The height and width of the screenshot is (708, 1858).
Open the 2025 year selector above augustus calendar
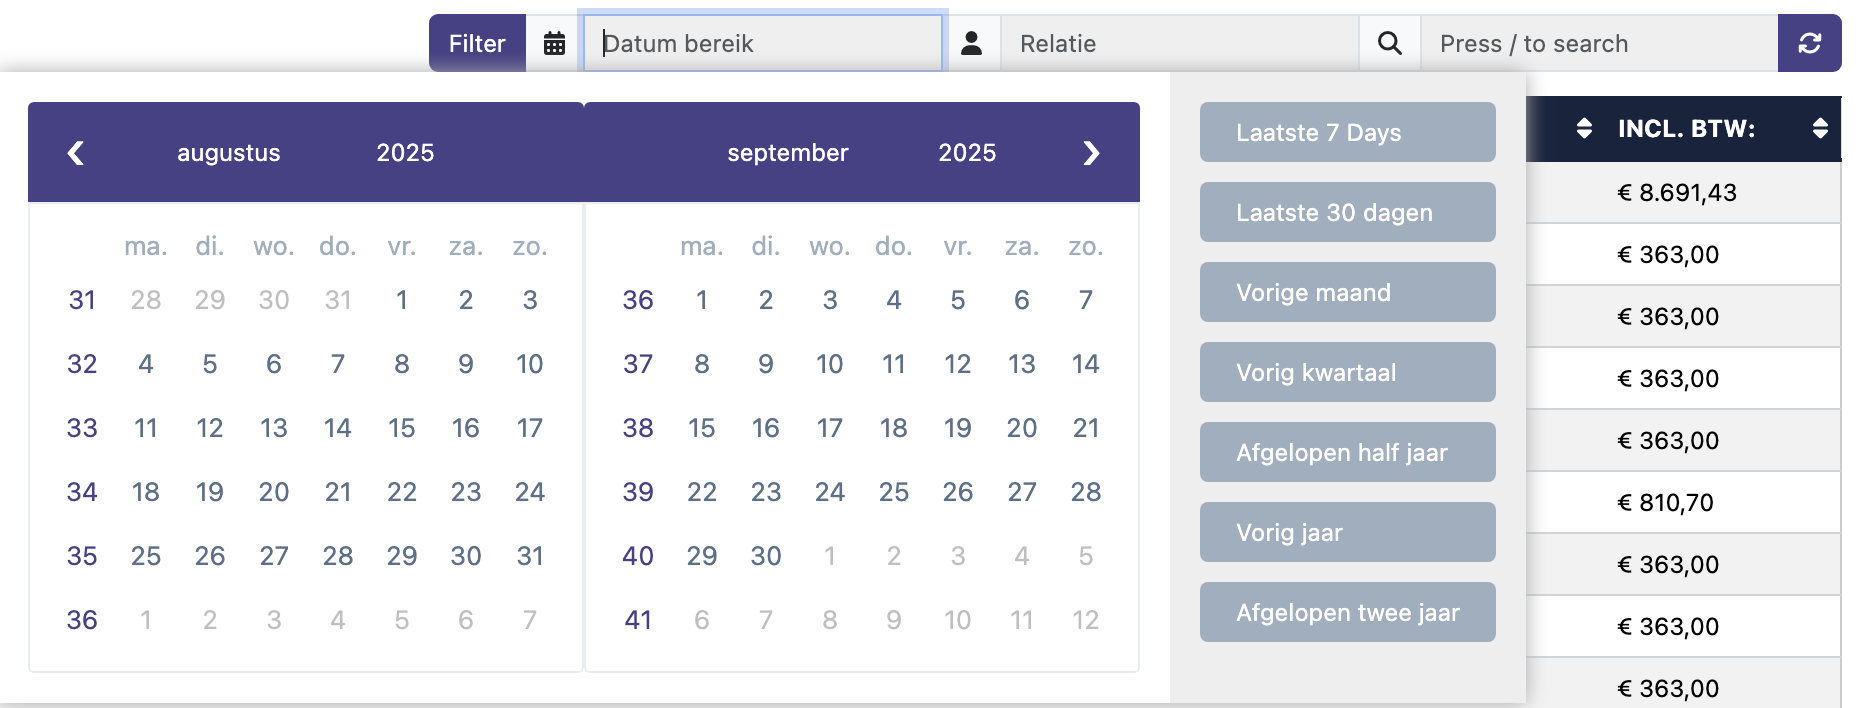click(405, 153)
